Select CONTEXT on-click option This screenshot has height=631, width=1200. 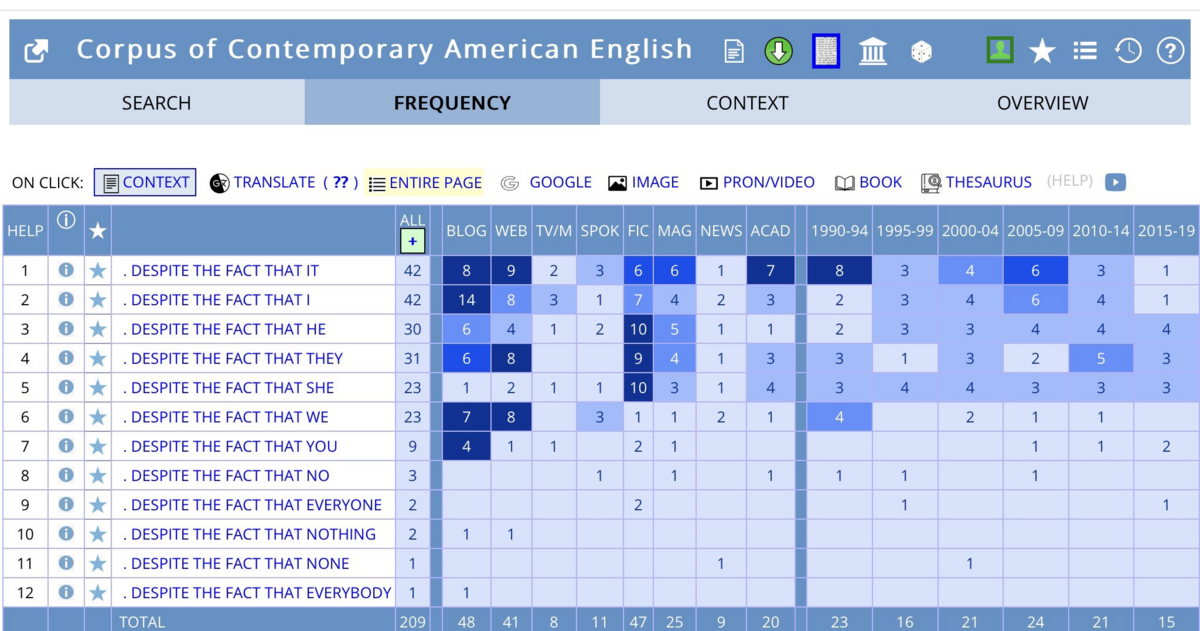pyautogui.click(x=145, y=182)
